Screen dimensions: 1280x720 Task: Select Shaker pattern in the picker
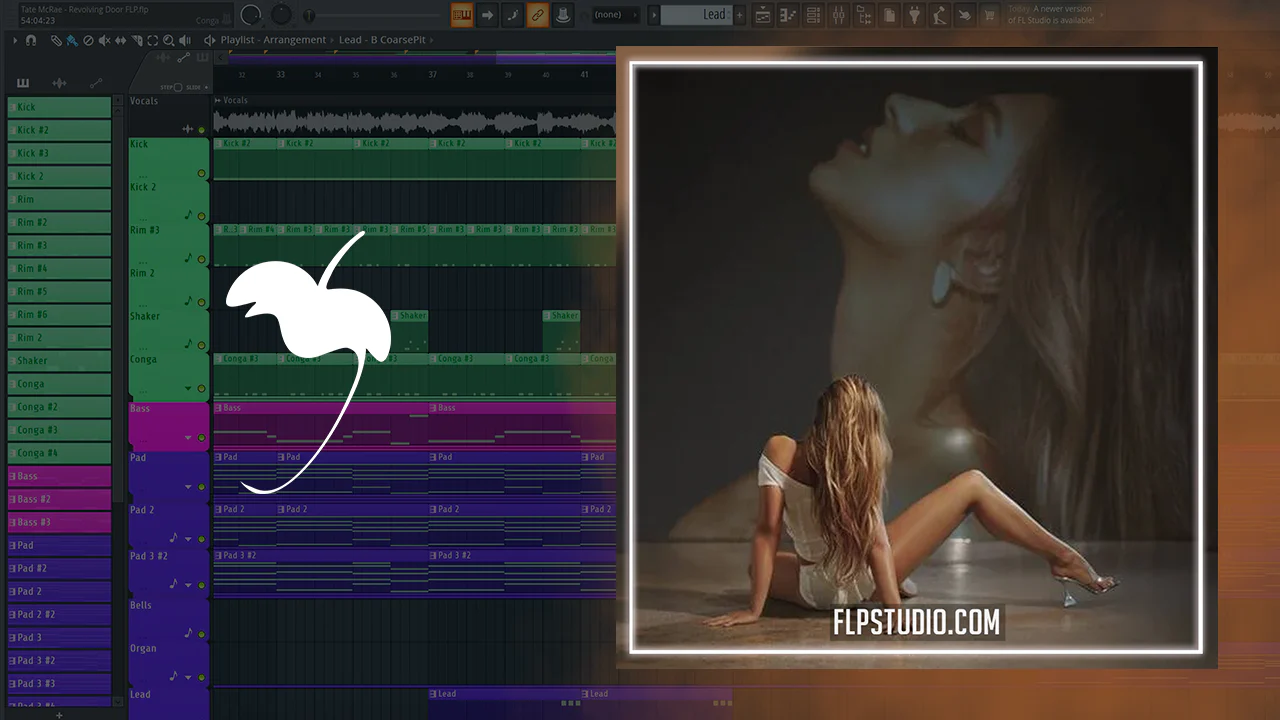(59, 361)
